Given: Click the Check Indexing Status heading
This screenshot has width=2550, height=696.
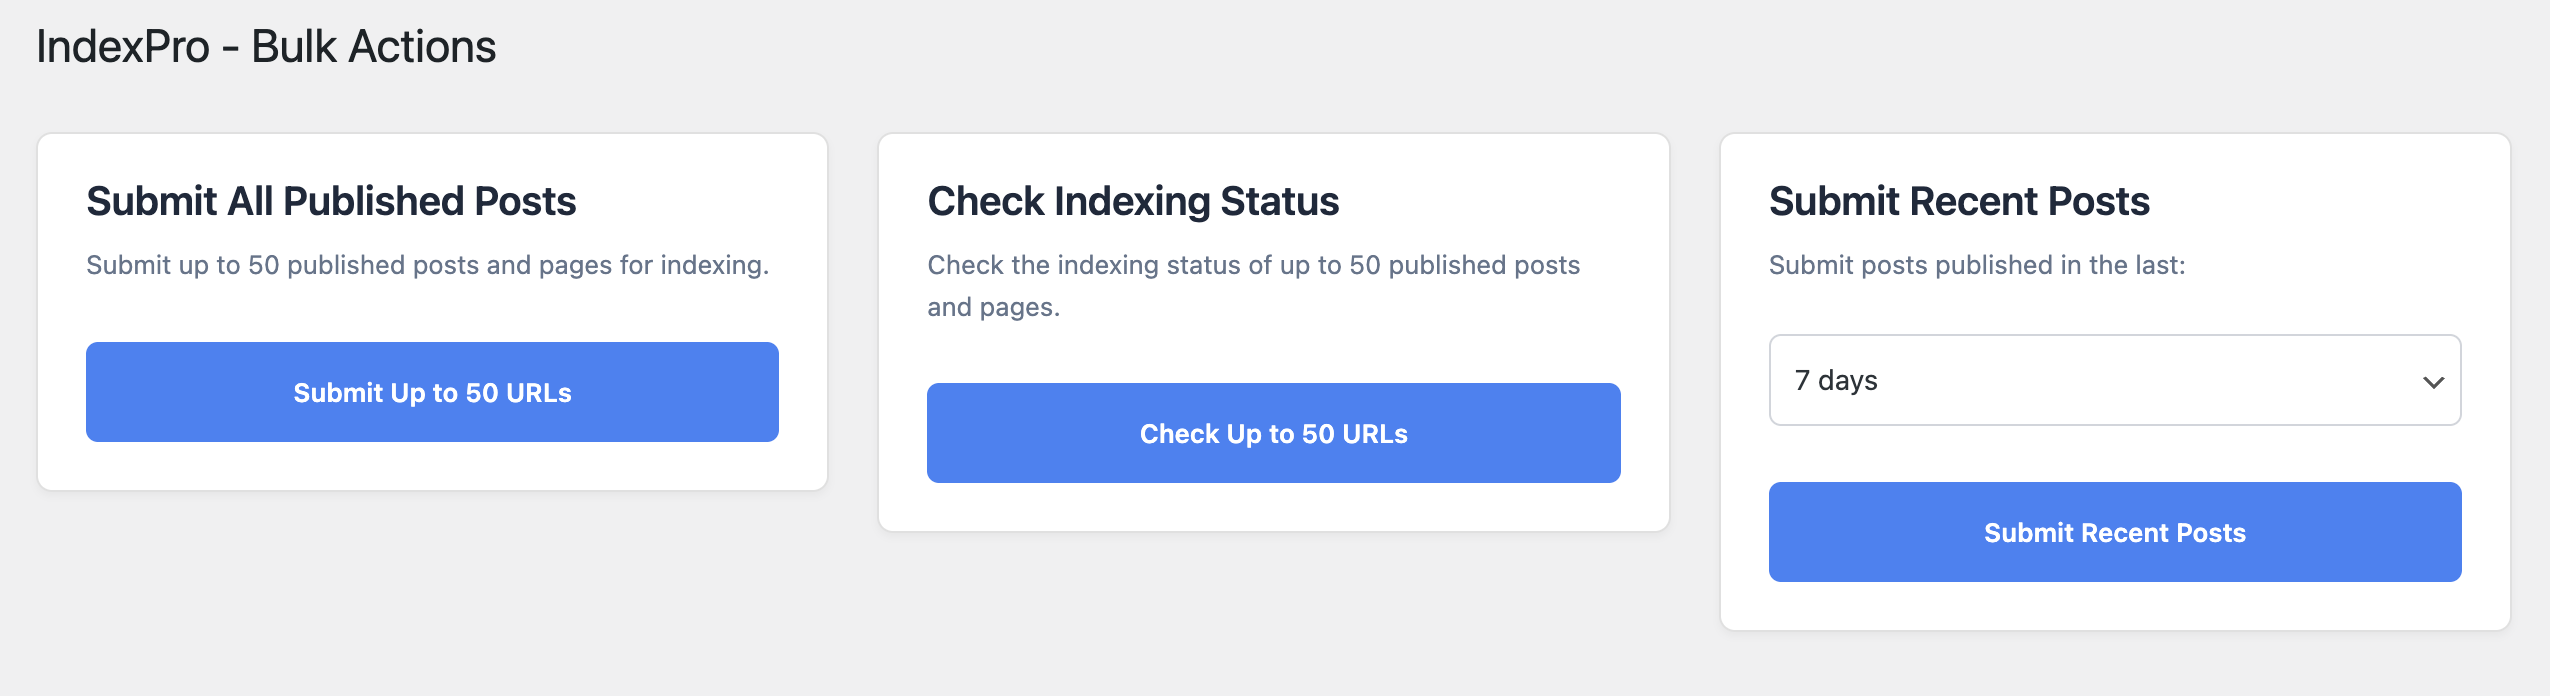Looking at the screenshot, I should pyautogui.click(x=1132, y=200).
